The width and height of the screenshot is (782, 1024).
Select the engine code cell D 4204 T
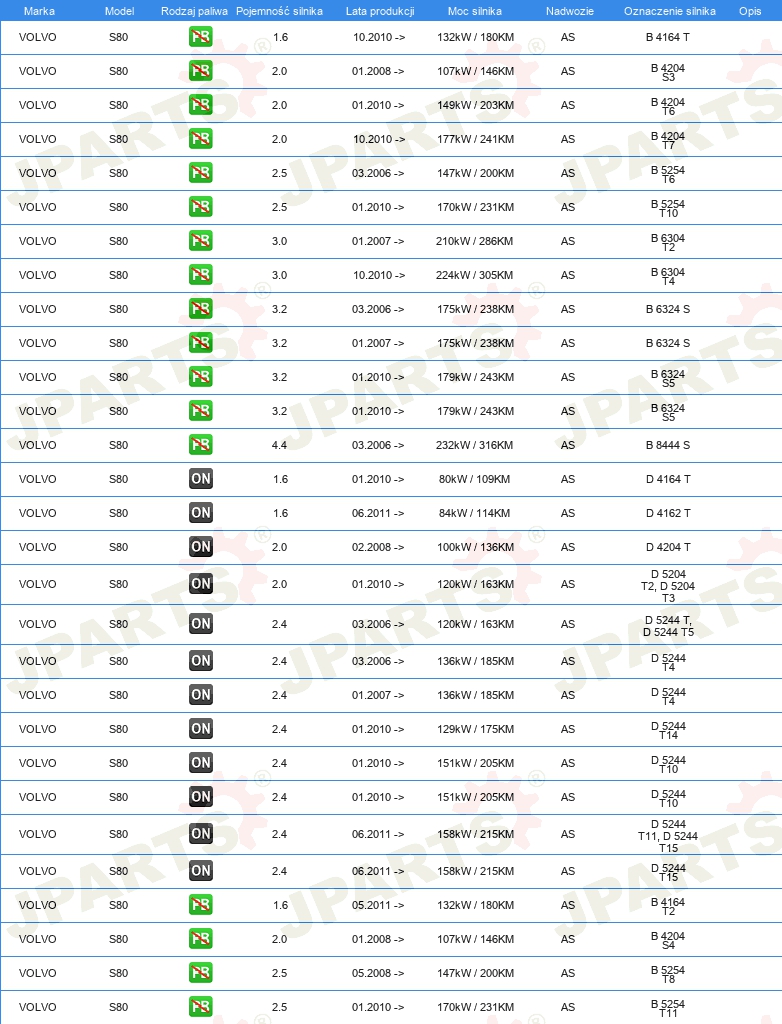point(668,547)
